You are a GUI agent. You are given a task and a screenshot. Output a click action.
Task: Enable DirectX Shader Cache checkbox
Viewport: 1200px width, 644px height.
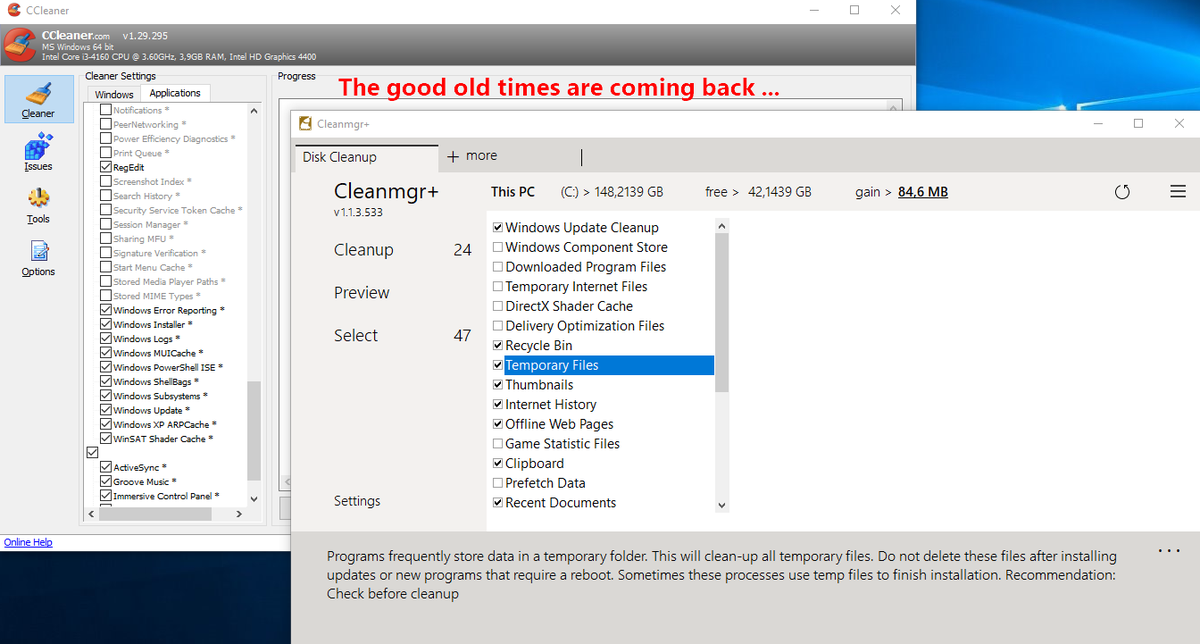(x=498, y=306)
